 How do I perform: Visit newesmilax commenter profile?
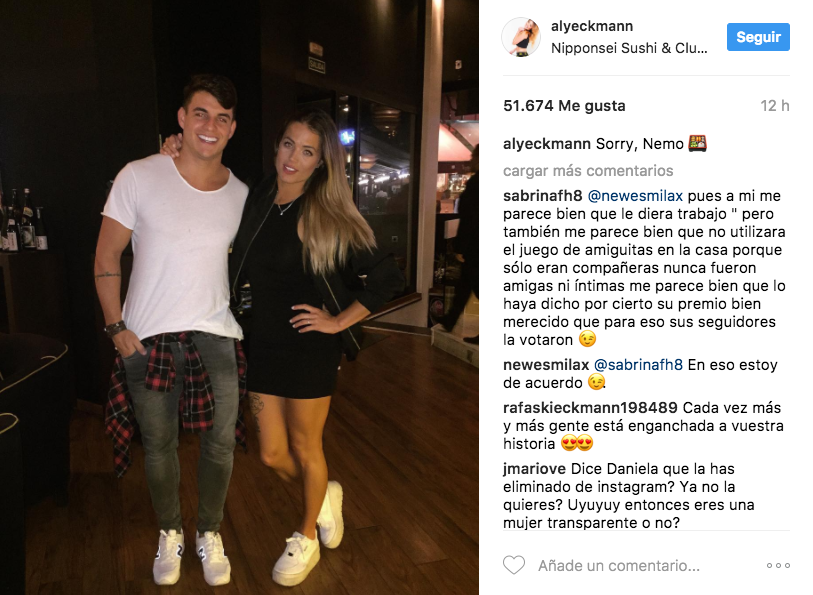(x=546, y=365)
